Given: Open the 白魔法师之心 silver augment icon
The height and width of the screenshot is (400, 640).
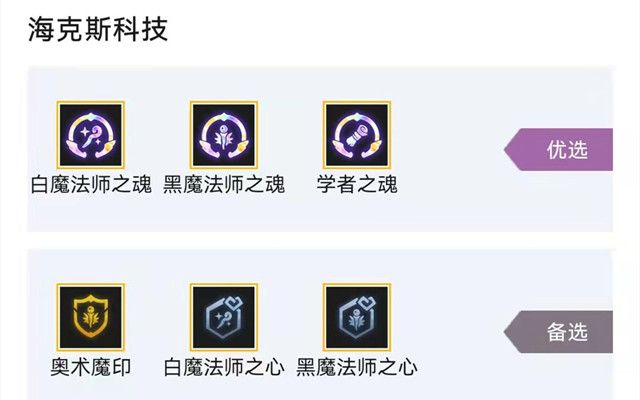Looking at the screenshot, I should pyautogui.click(x=224, y=318).
